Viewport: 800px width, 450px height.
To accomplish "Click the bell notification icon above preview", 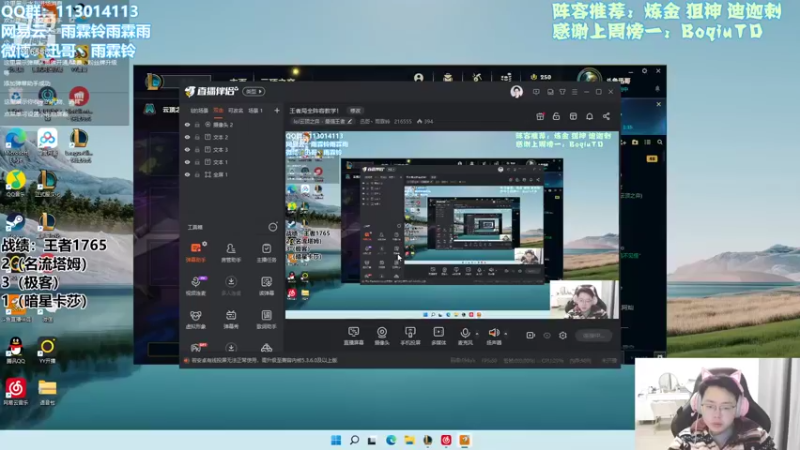I will (x=589, y=116).
